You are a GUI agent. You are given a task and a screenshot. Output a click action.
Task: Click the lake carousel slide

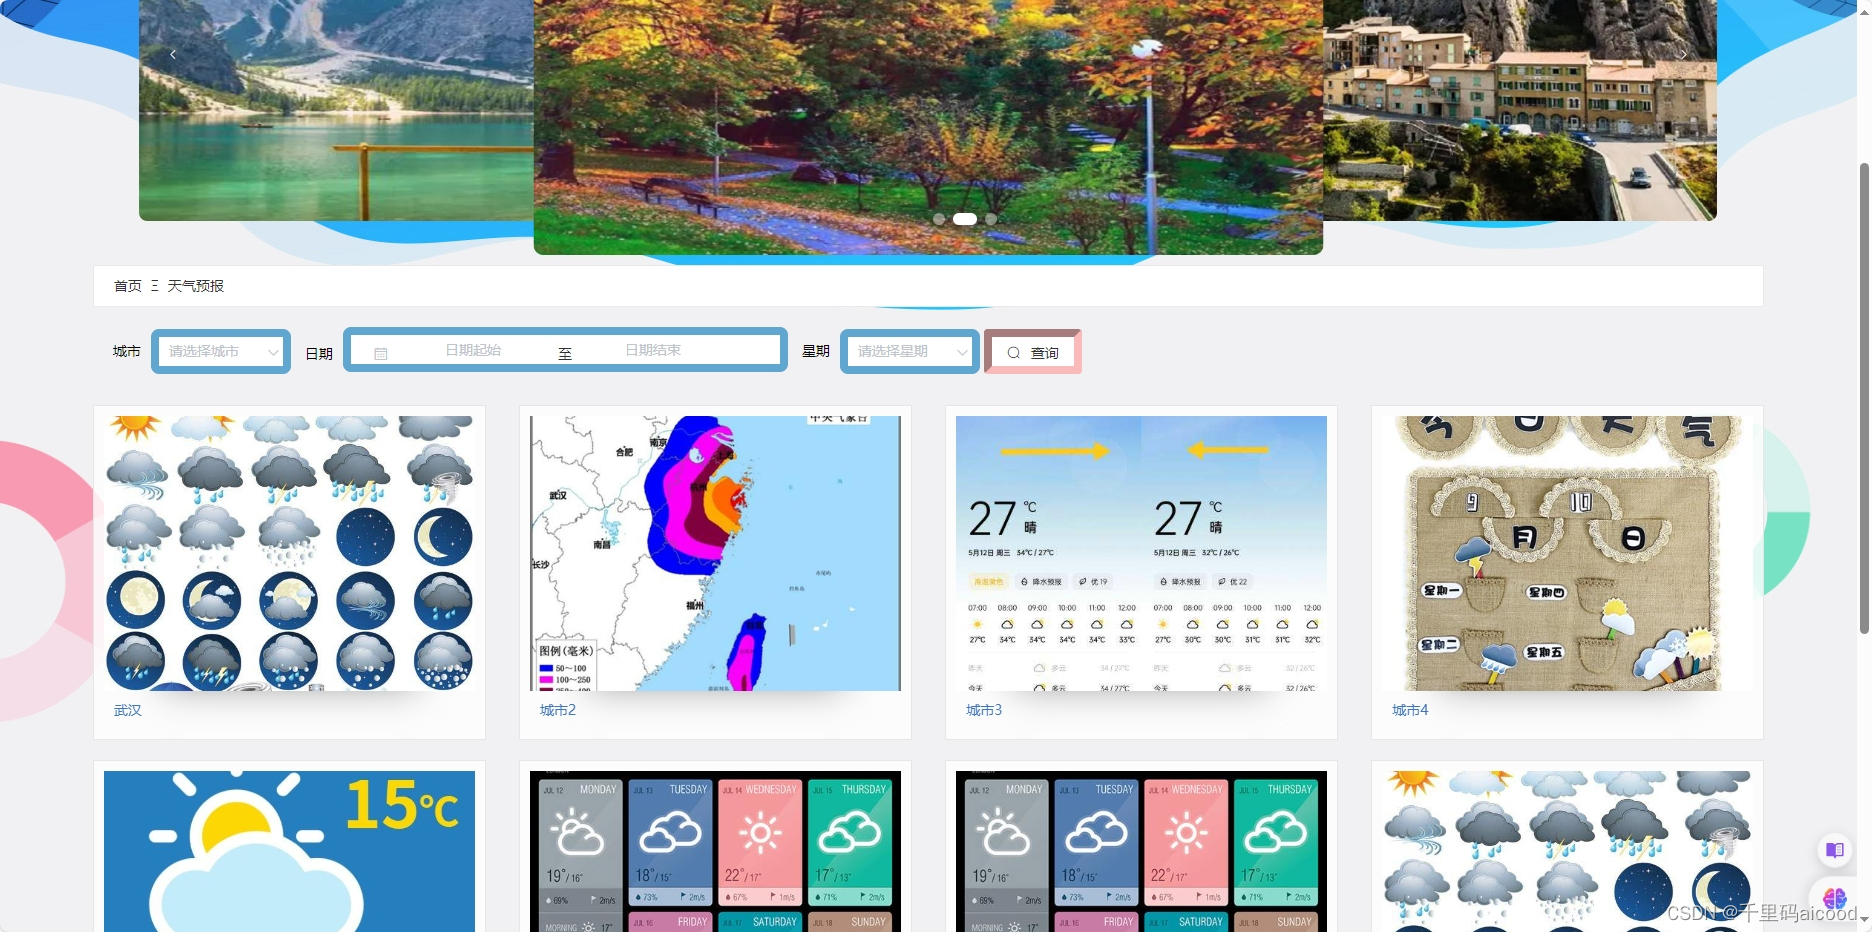point(336,110)
